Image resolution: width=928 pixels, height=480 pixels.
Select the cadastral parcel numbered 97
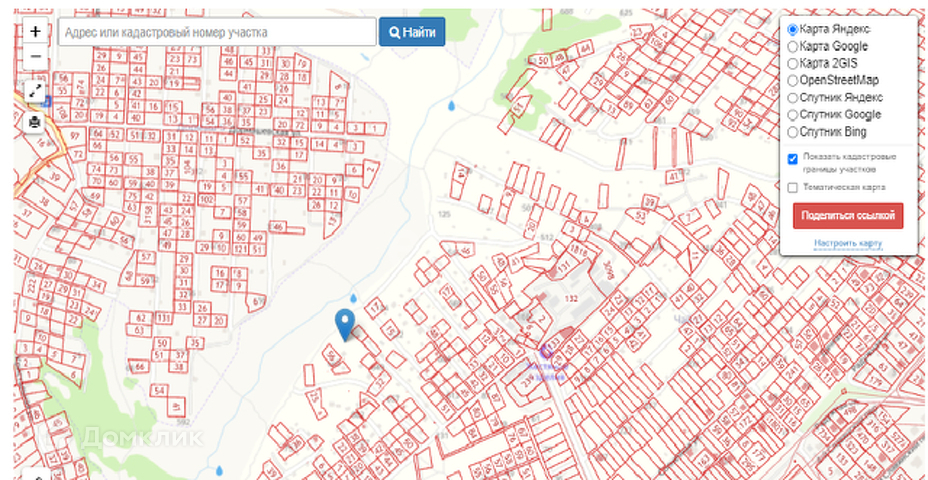[x=75, y=136]
